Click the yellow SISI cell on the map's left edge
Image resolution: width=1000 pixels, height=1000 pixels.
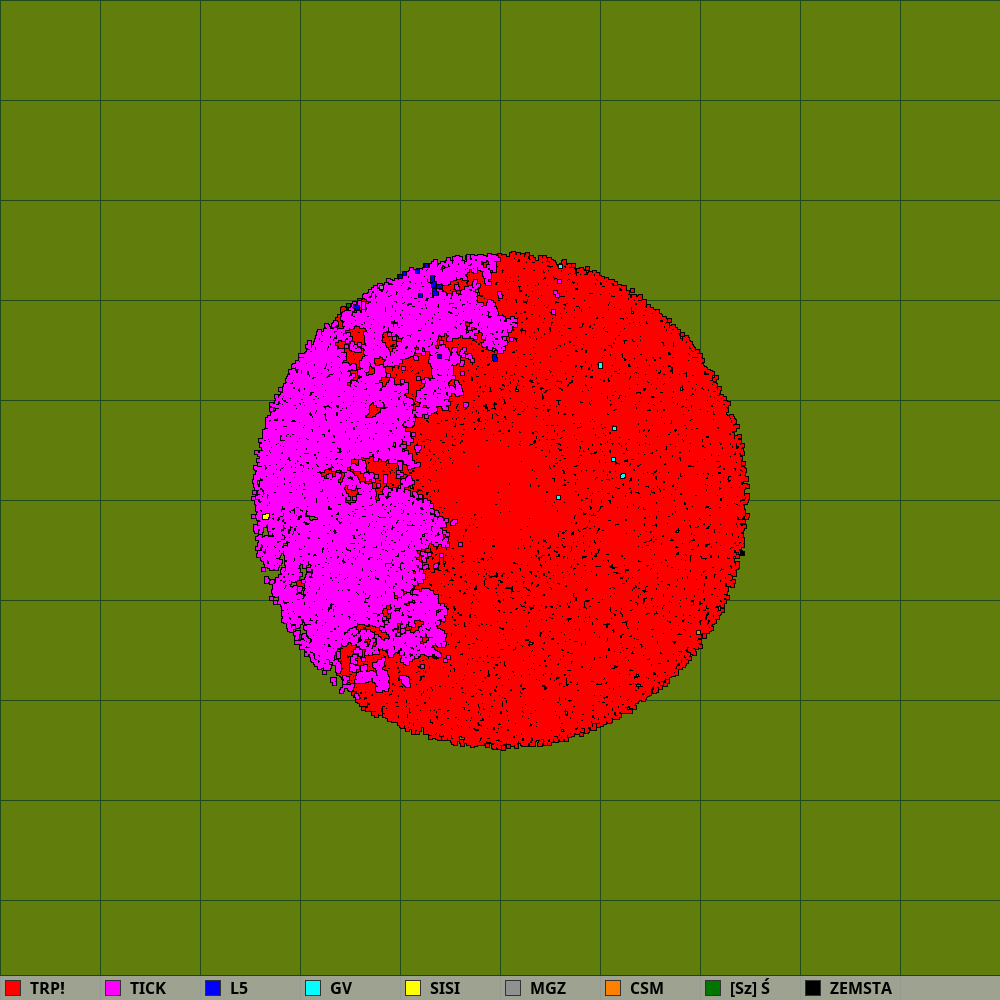(x=266, y=517)
